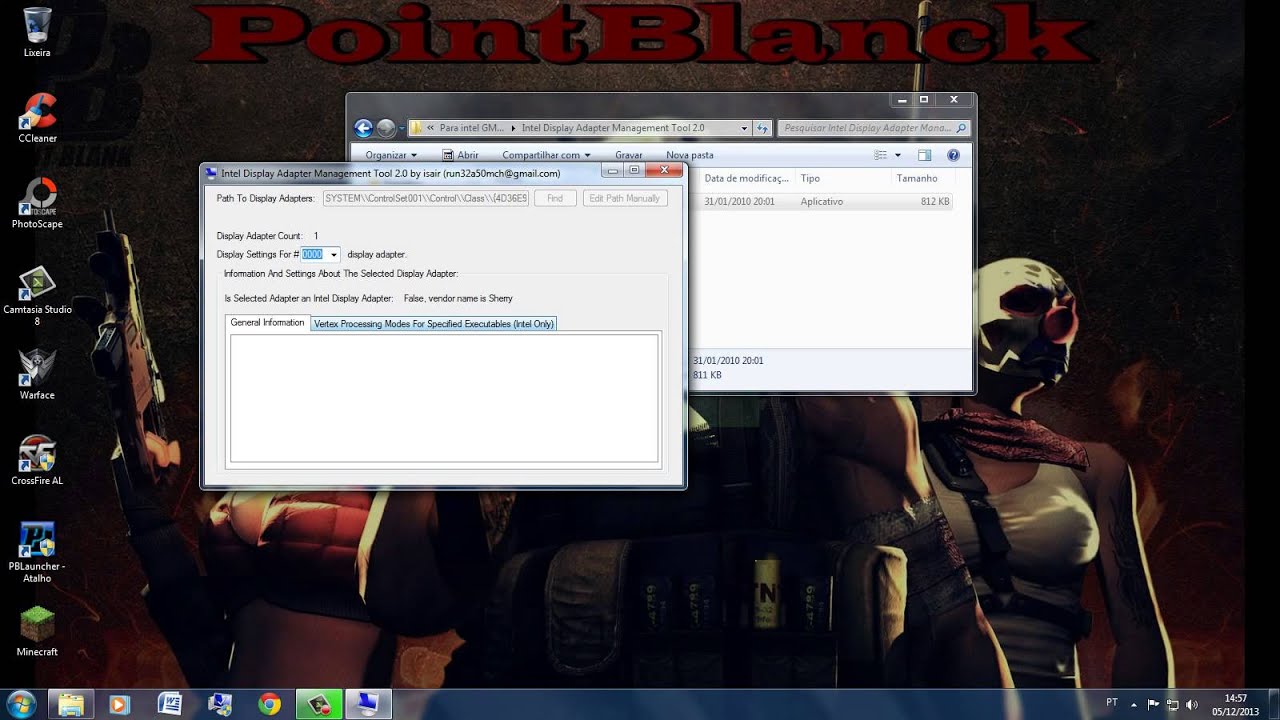Open the taskbar clock and date
The width and height of the screenshot is (1280, 720).
[1236, 704]
